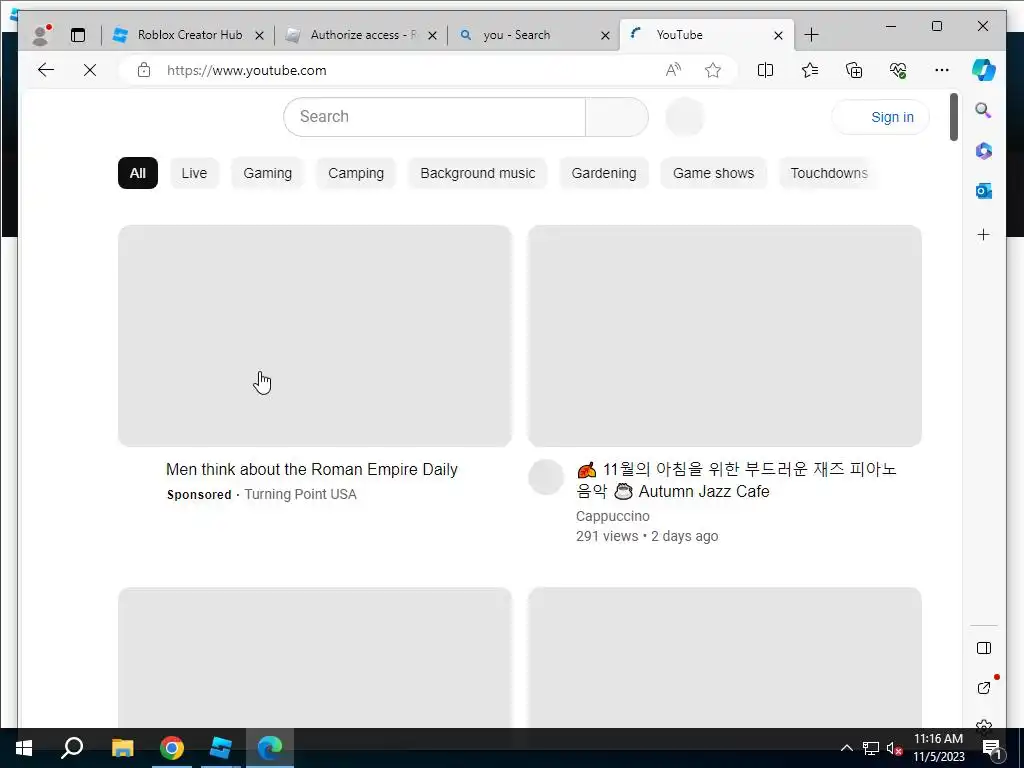
Task: Launch Chrome from the taskbar
Action: click(x=172, y=748)
